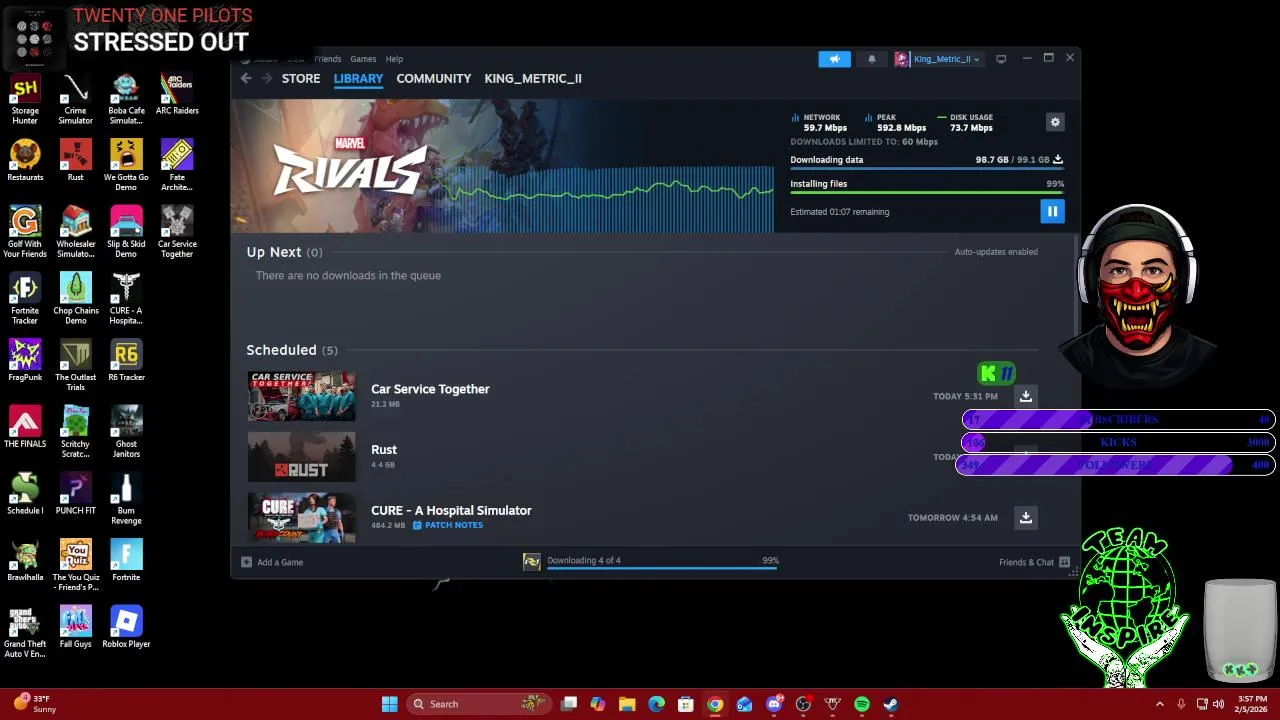Open Brawlhalla desktop shortcut
Image resolution: width=1280 pixels, height=720 pixels.
25,561
